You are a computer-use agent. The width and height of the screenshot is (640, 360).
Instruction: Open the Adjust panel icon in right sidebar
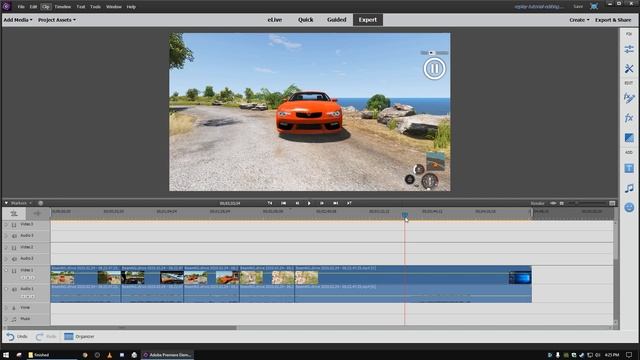[629, 49]
